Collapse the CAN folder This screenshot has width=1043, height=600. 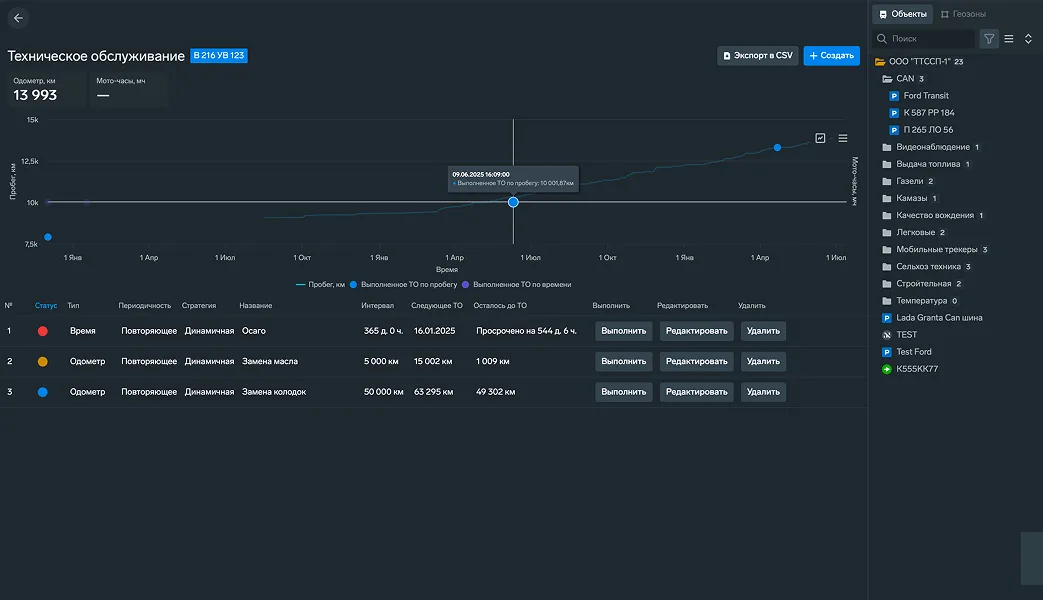point(887,78)
